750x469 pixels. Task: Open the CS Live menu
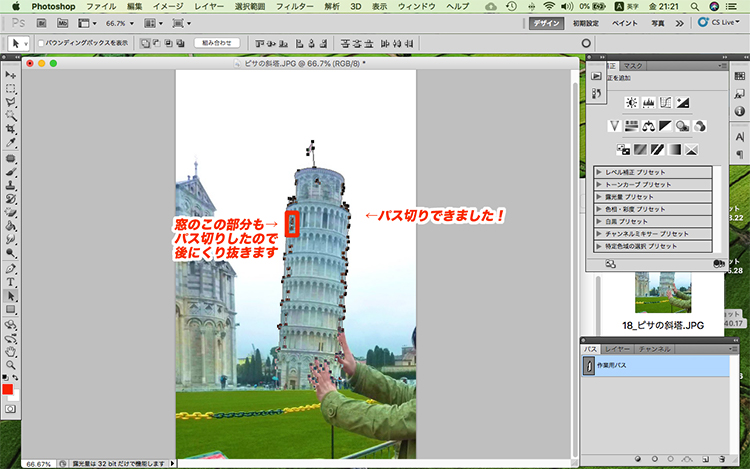pyautogui.click(x=719, y=22)
